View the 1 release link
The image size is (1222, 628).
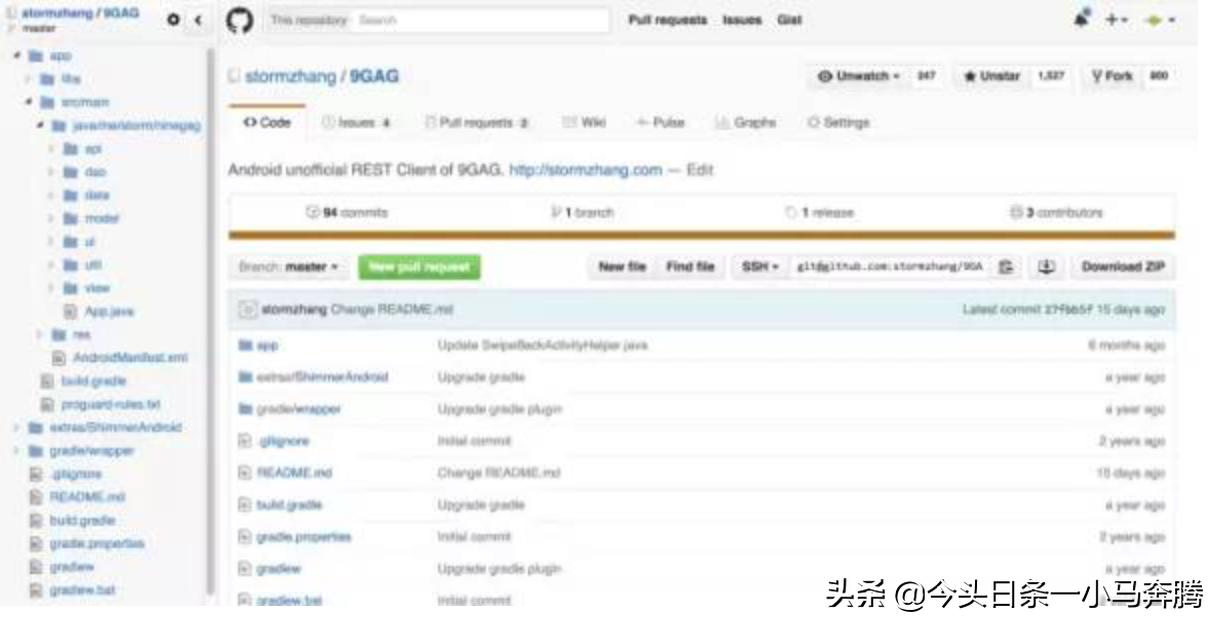(818, 213)
